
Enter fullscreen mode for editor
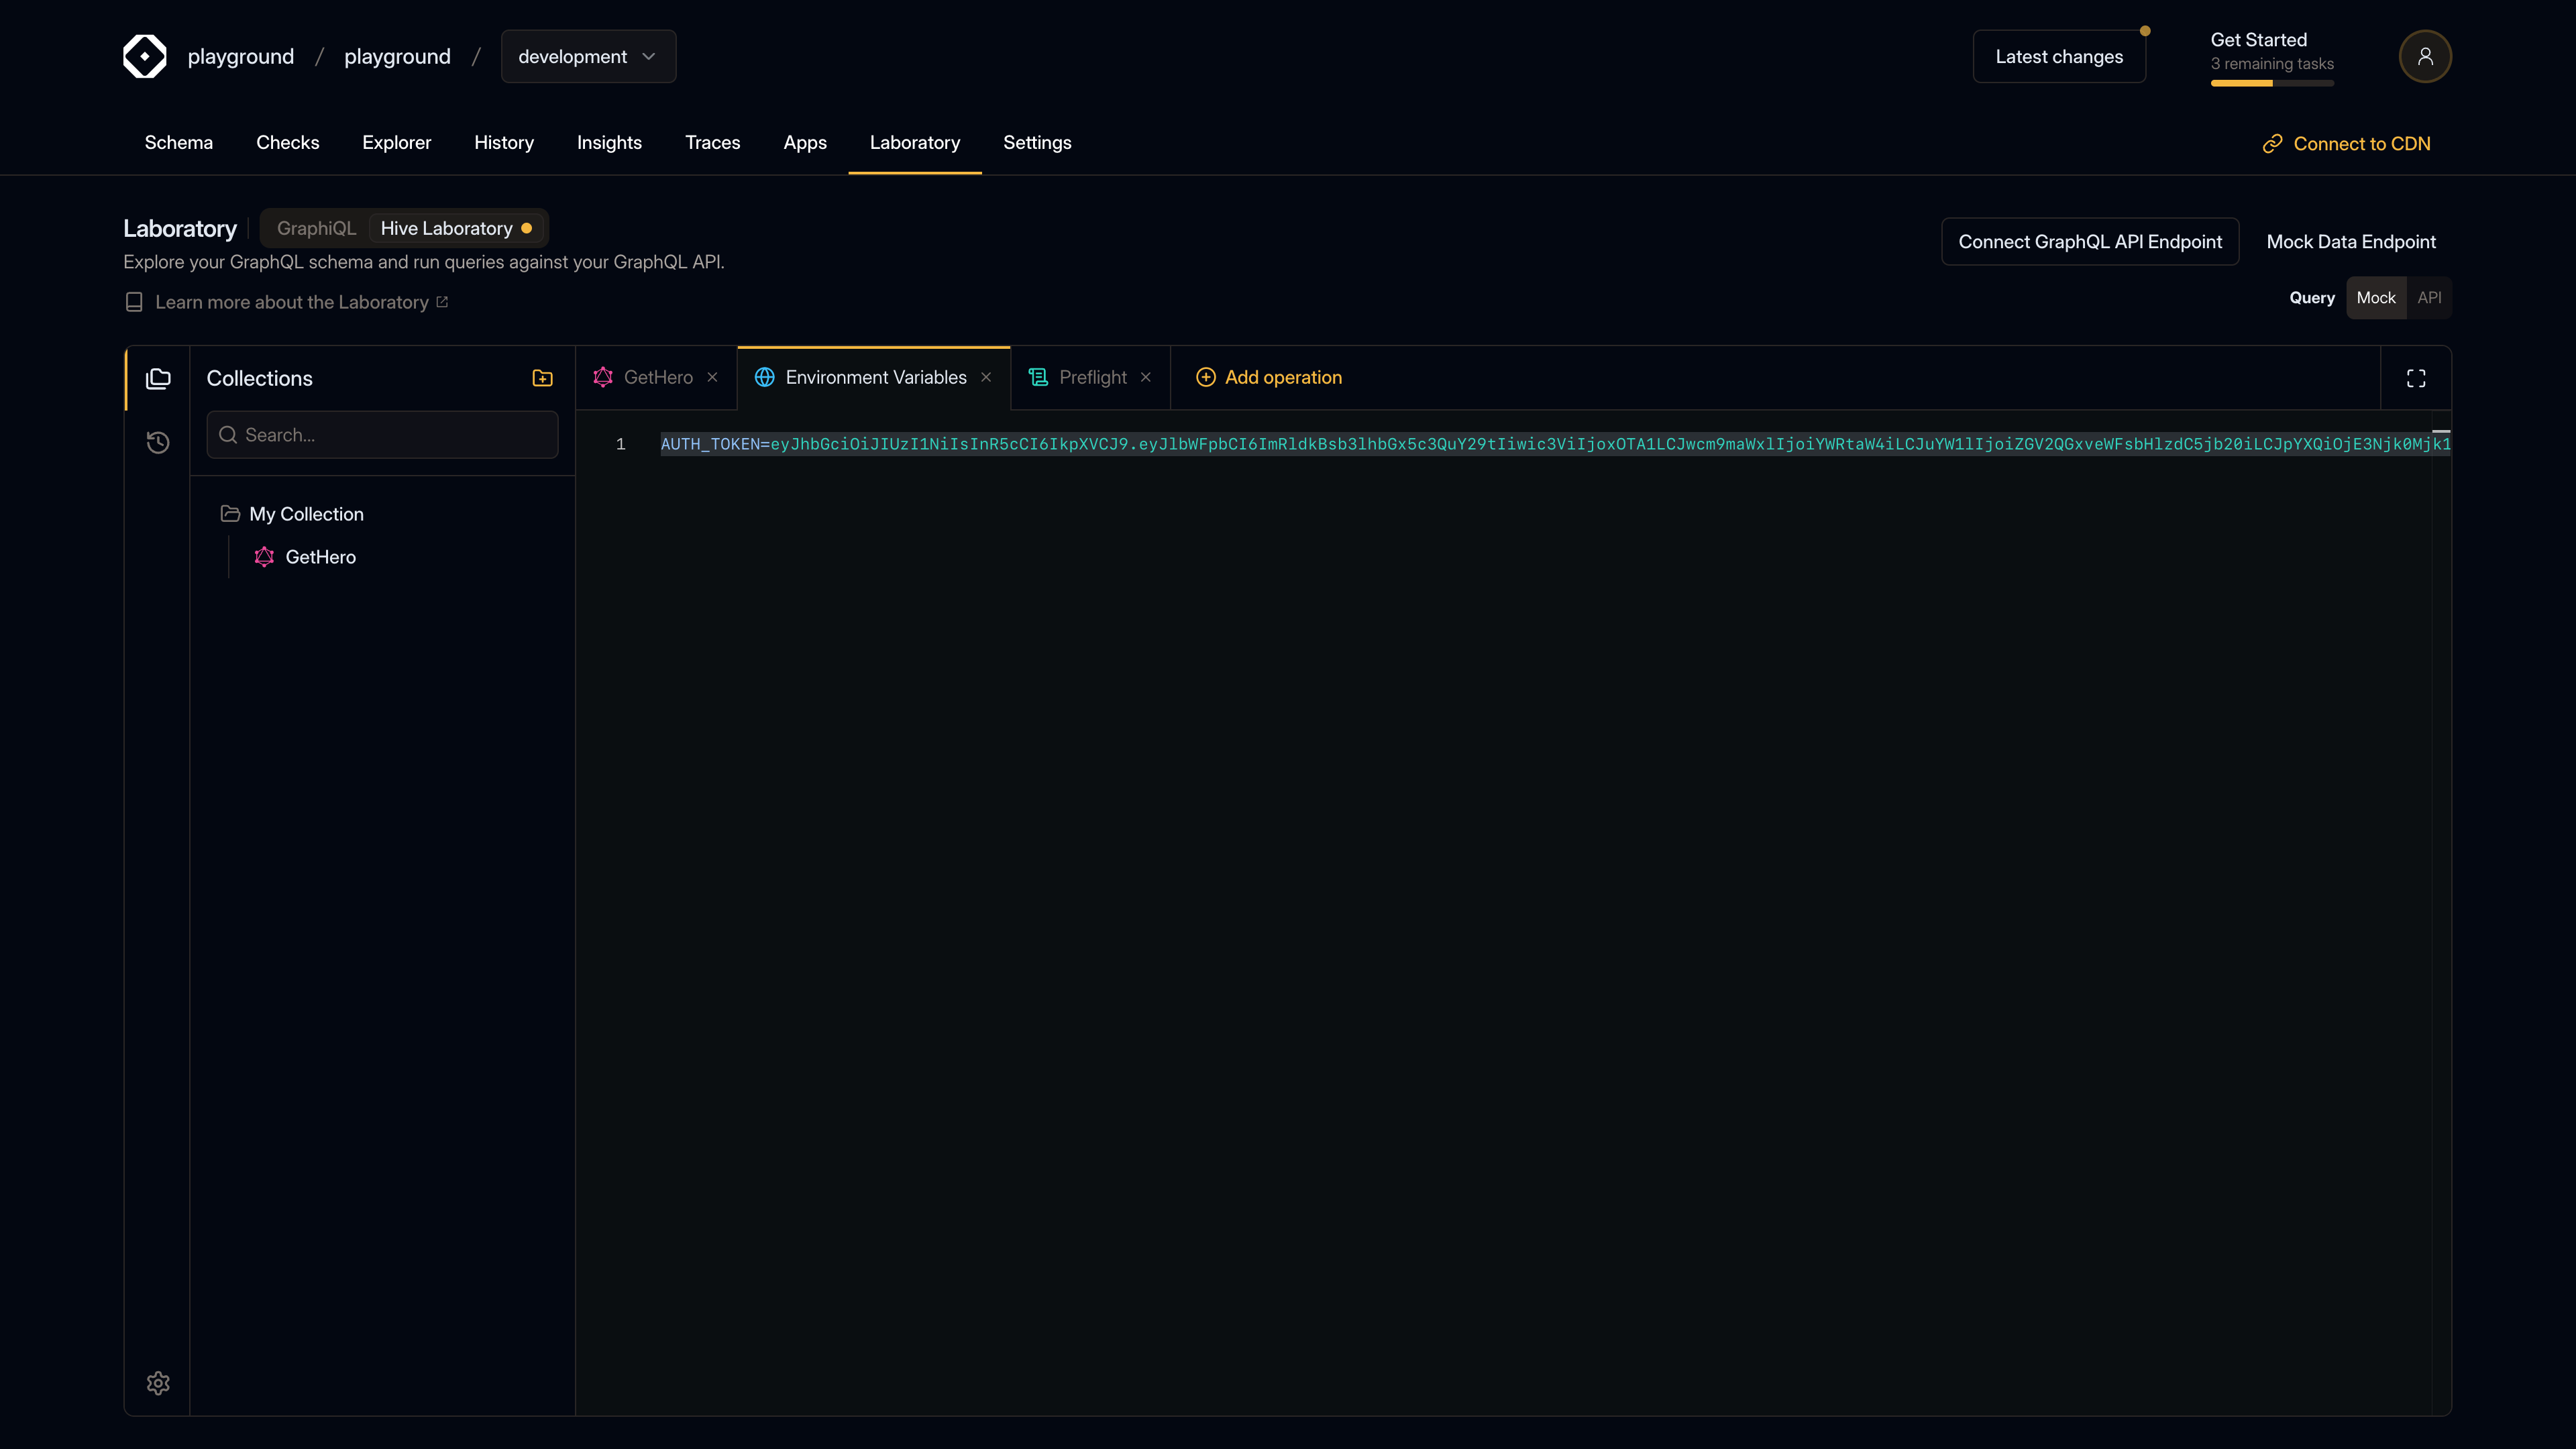[x=2416, y=378]
